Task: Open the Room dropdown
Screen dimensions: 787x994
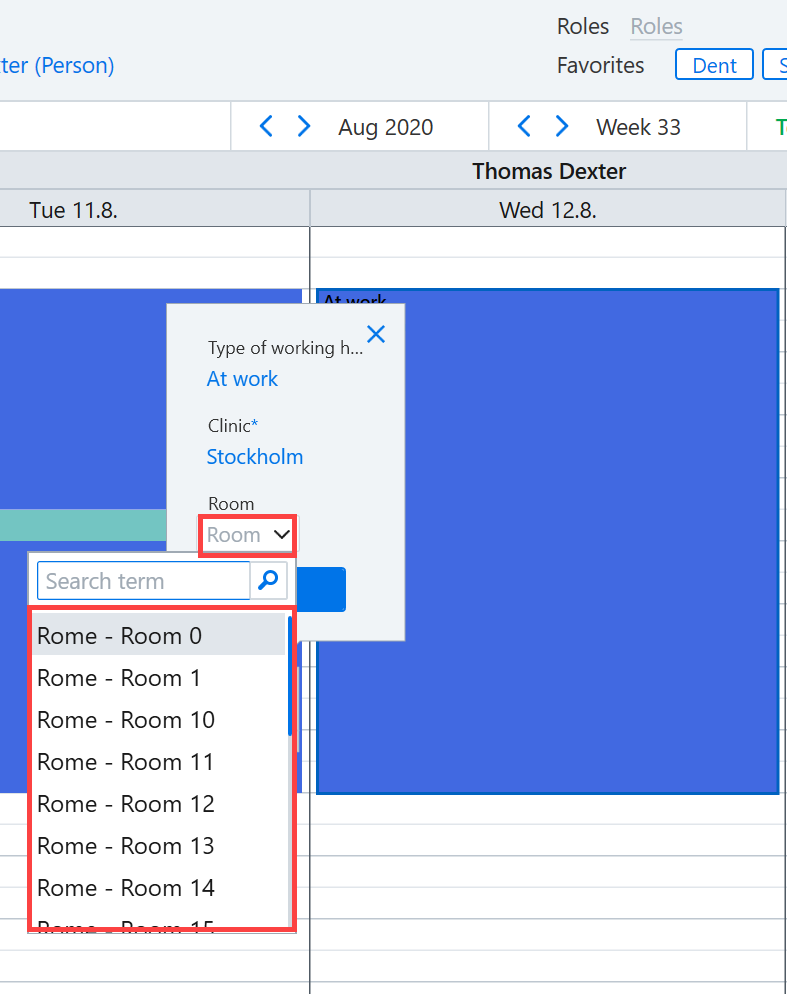Action: (x=247, y=535)
